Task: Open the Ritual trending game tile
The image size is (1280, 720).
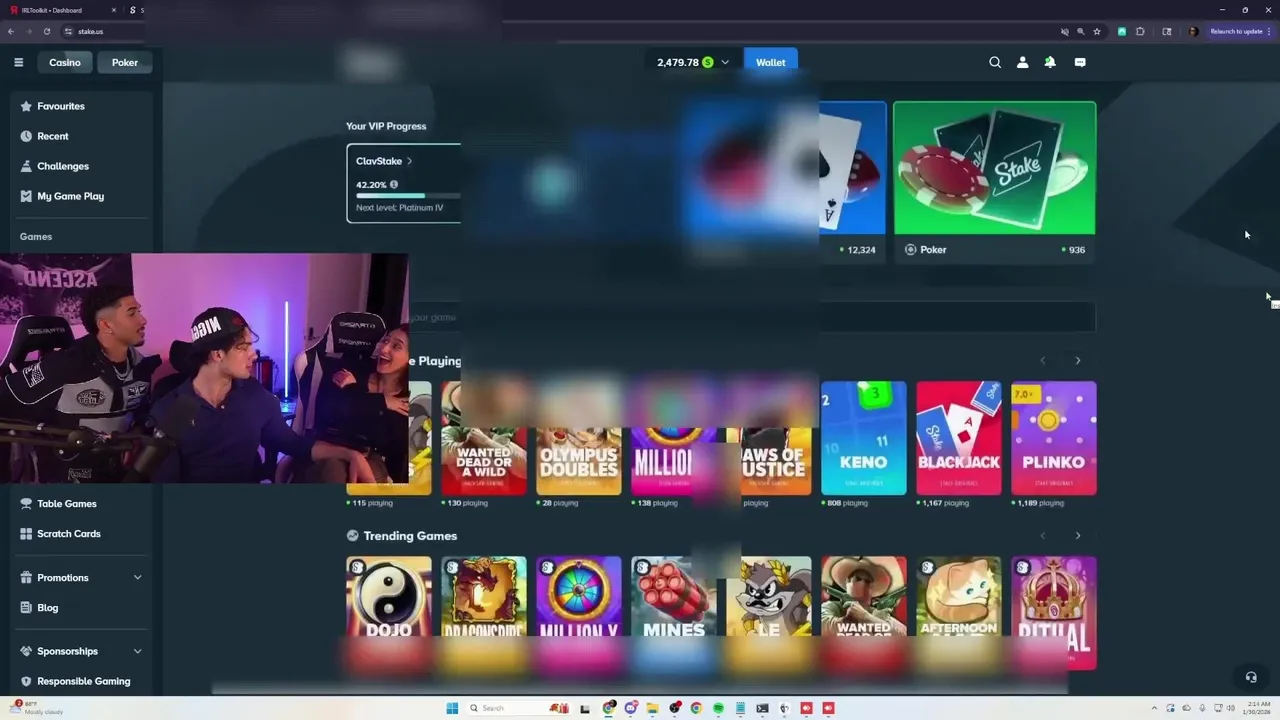Action: click(x=1053, y=612)
